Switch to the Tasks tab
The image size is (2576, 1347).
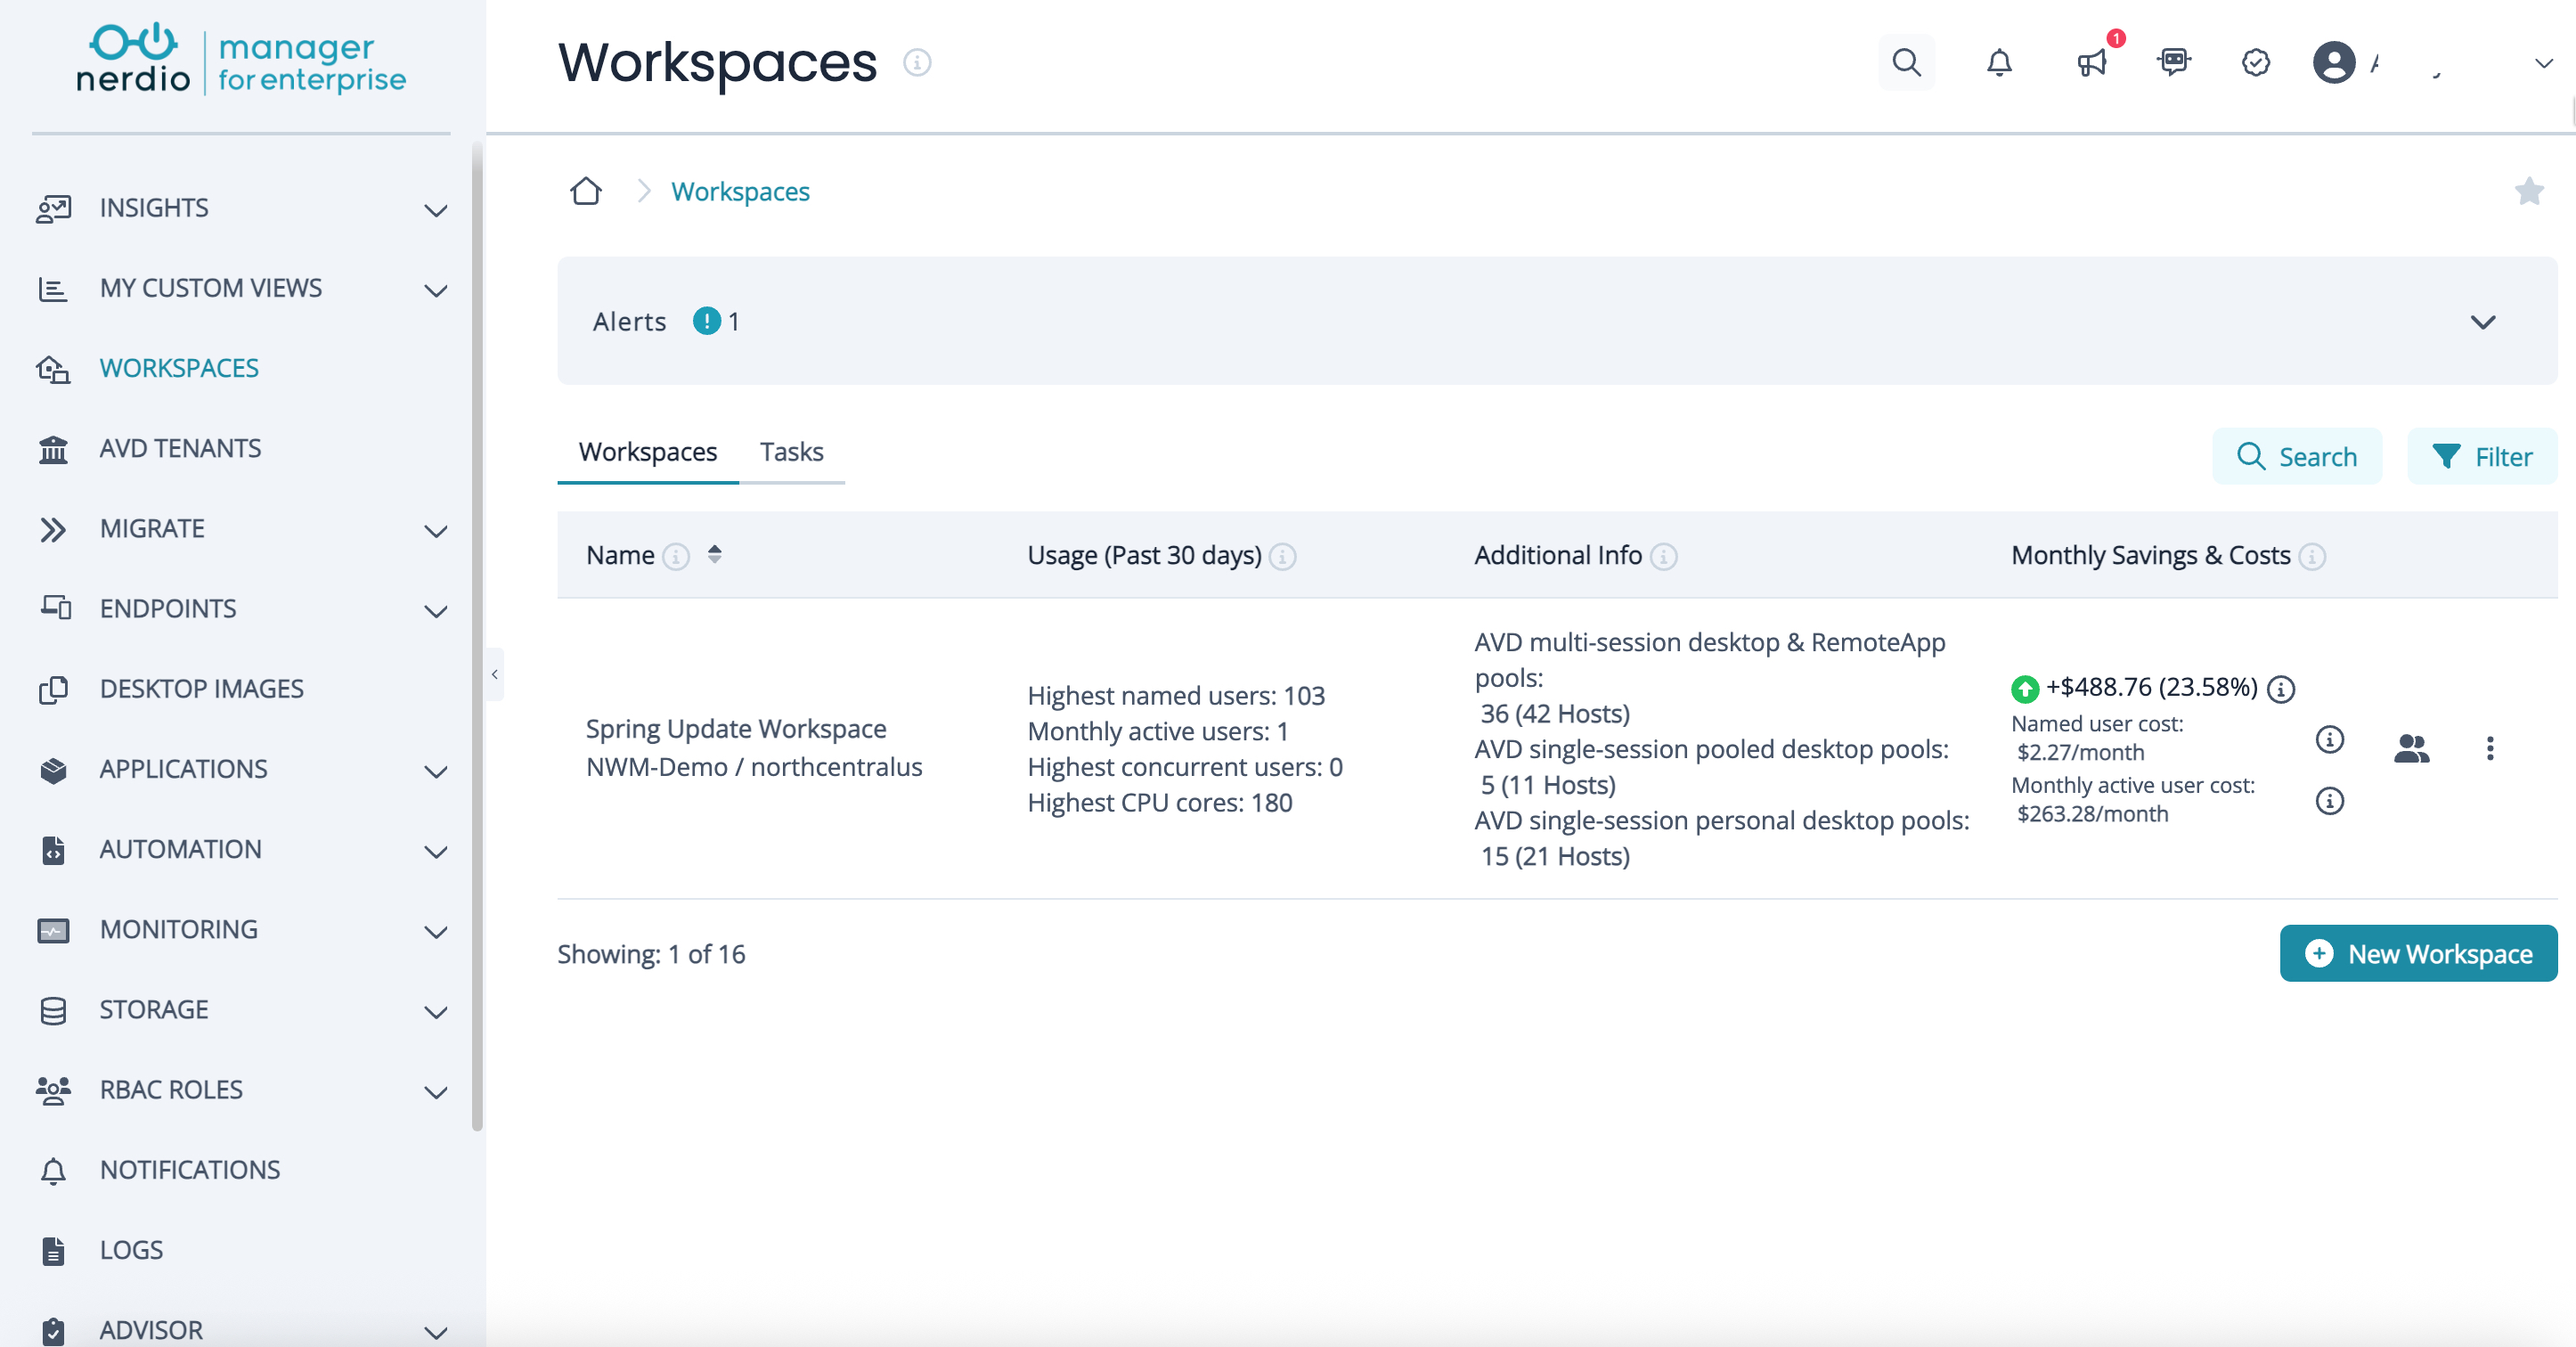pos(791,452)
